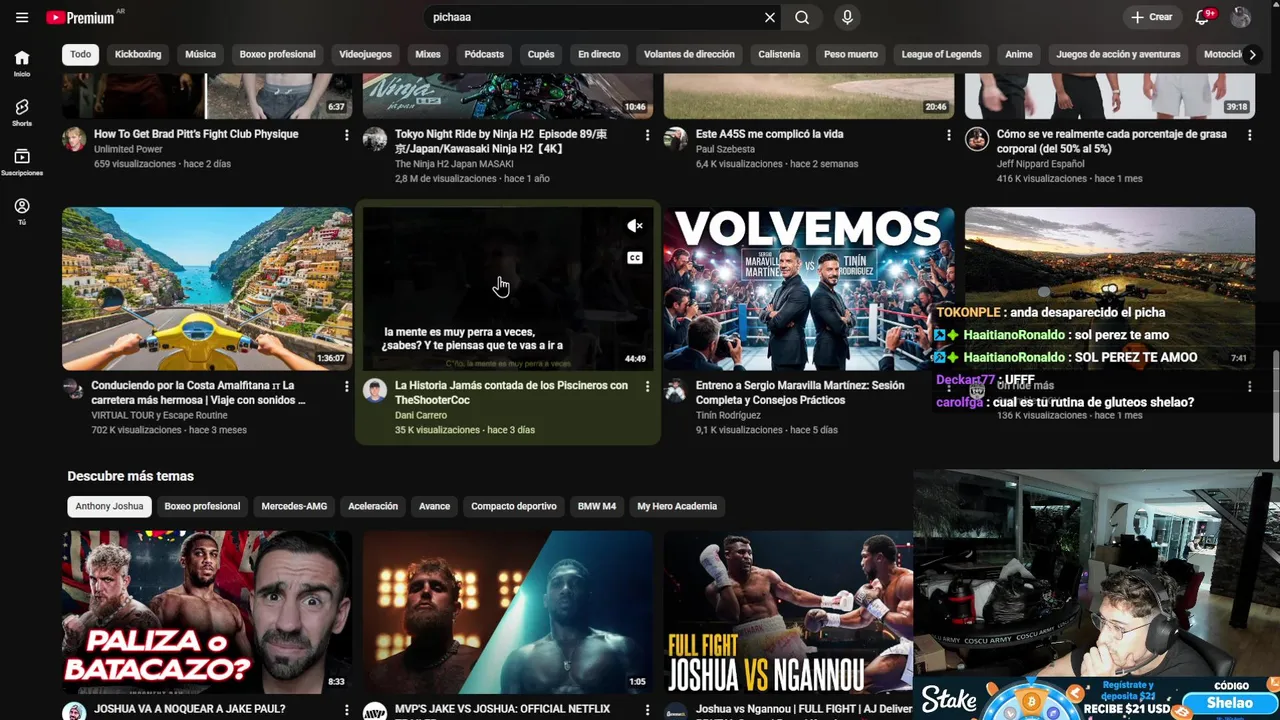Visit the Tinín Rodríguez channel name

click(x=728, y=415)
